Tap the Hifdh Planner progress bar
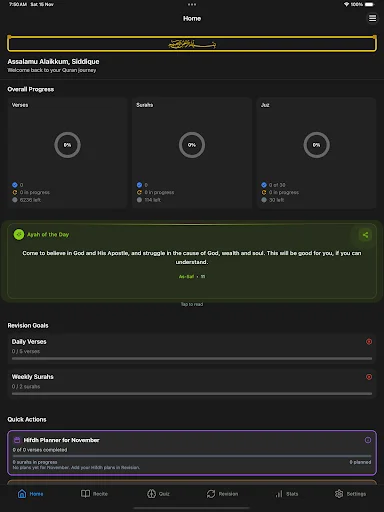The width and height of the screenshot is (384, 512). [x=192, y=456]
